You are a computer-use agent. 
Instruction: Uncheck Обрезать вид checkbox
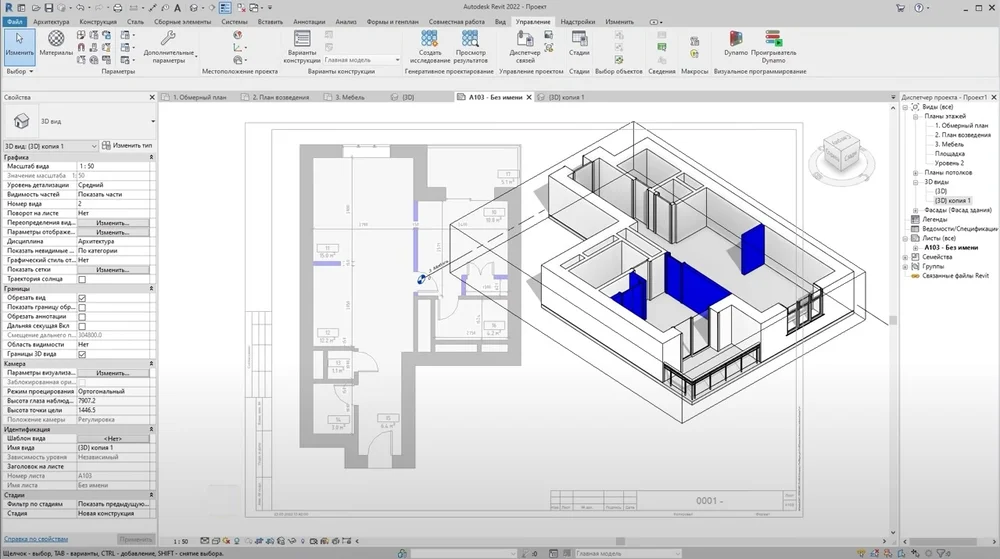click(82, 298)
